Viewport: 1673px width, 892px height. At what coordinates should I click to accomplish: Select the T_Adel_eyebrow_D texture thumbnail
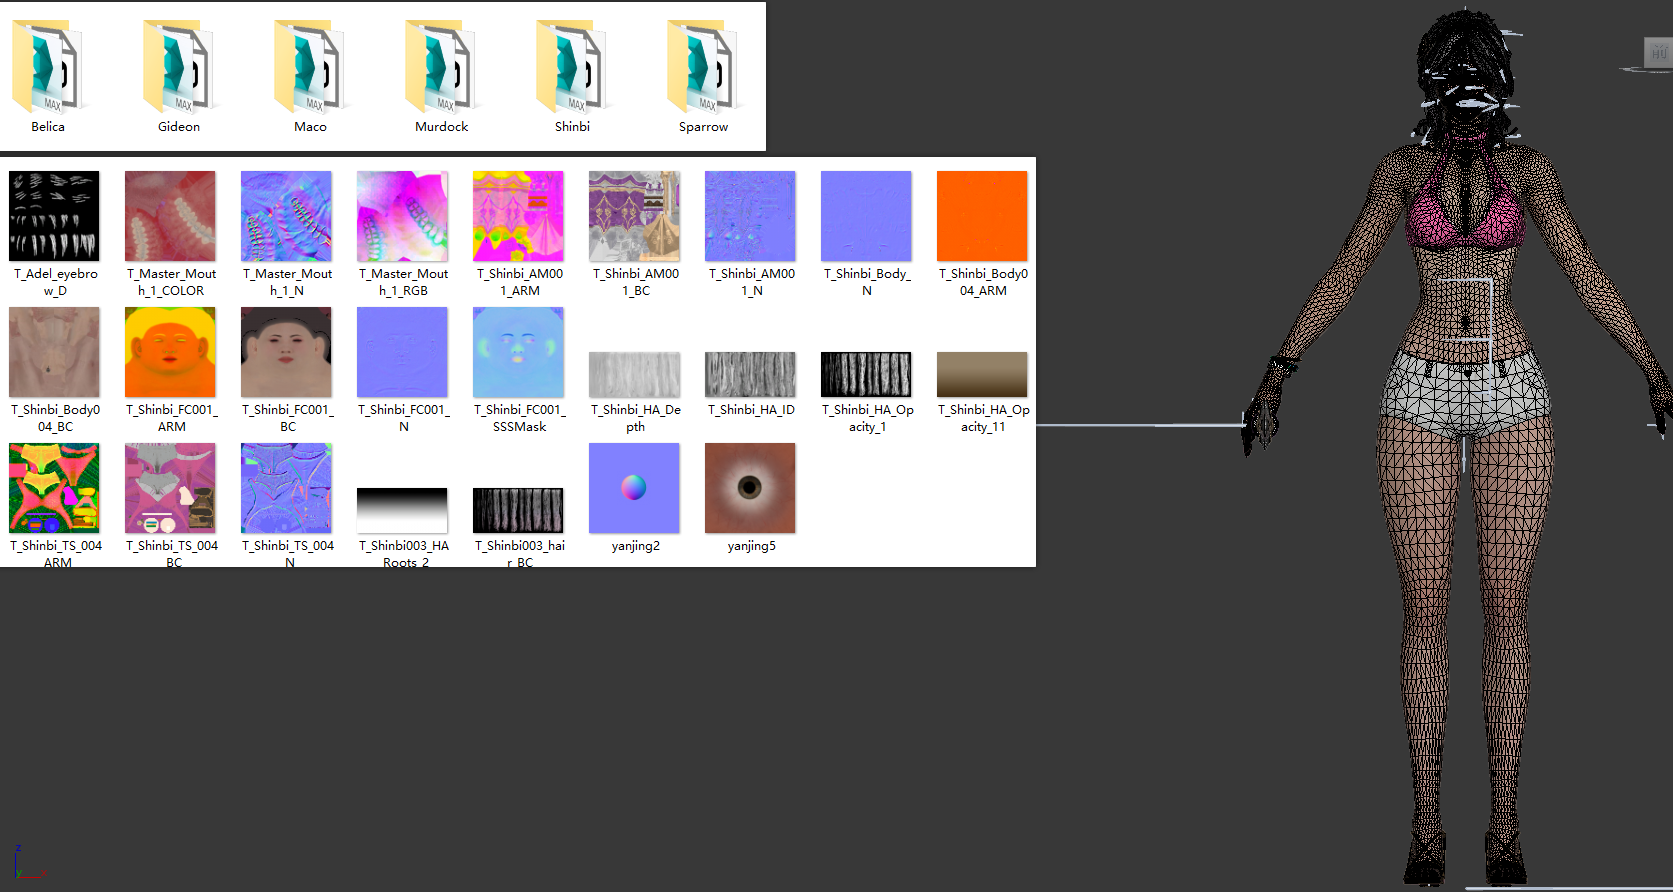pos(54,216)
